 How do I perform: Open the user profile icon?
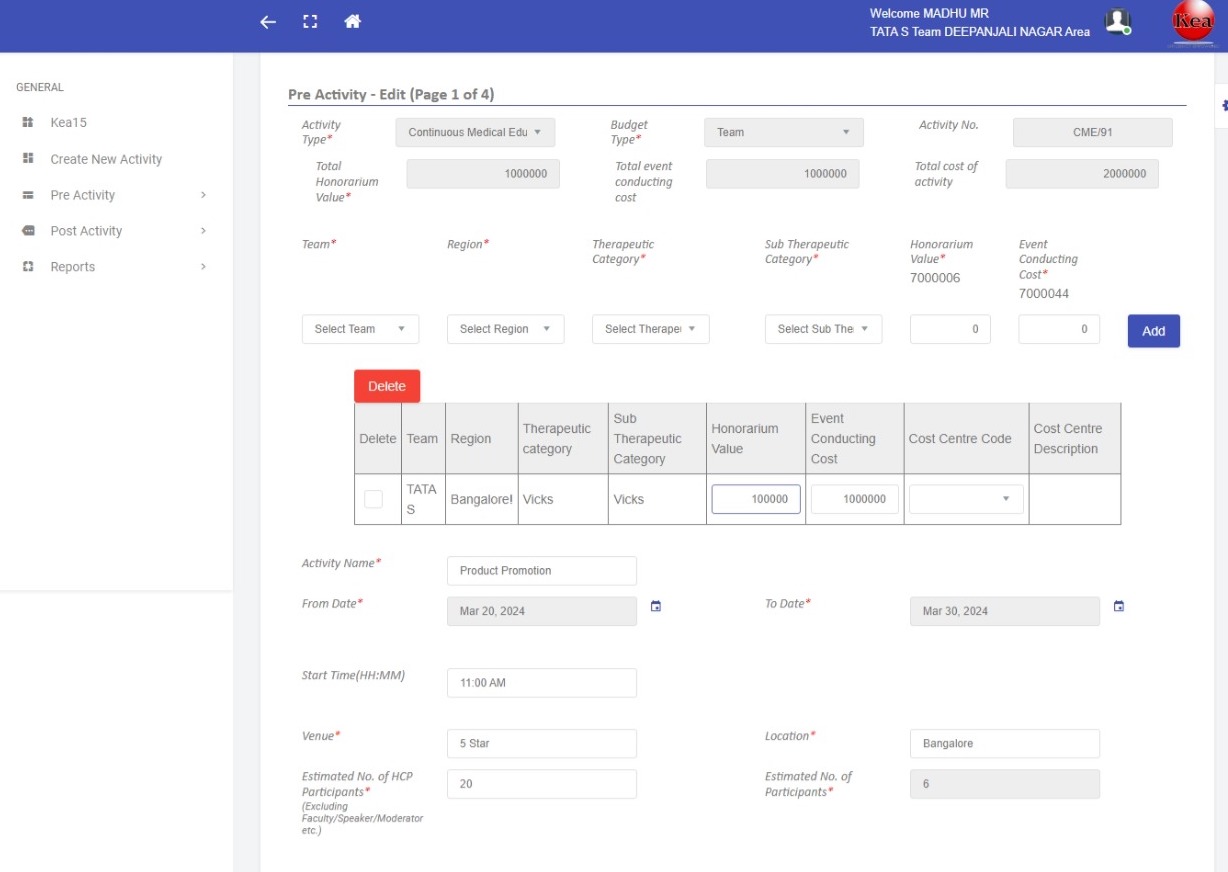pyautogui.click(x=1118, y=21)
